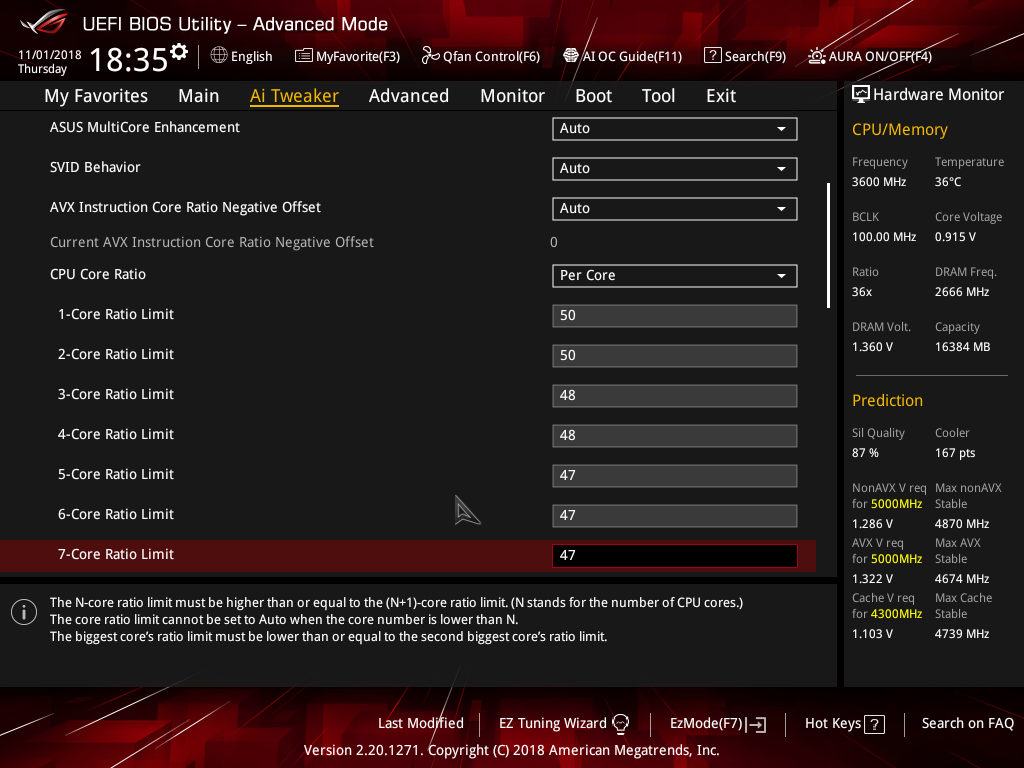Expand the CPU Core Ratio dropdown
1024x768 pixels.
point(675,276)
